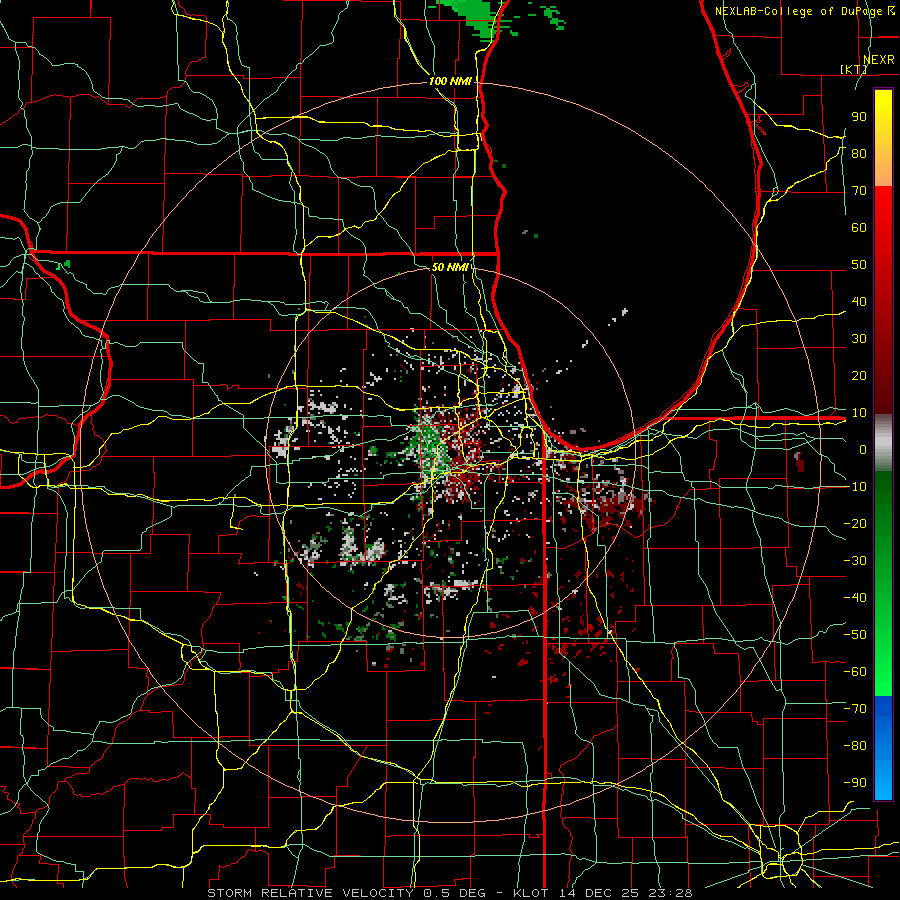Click the bright red segment of the color bar
Viewport: 900px width, 900px height.
tap(883, 207)
